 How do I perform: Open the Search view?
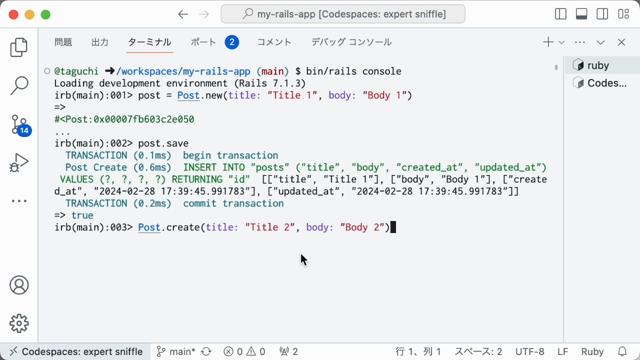click(19, 86)
